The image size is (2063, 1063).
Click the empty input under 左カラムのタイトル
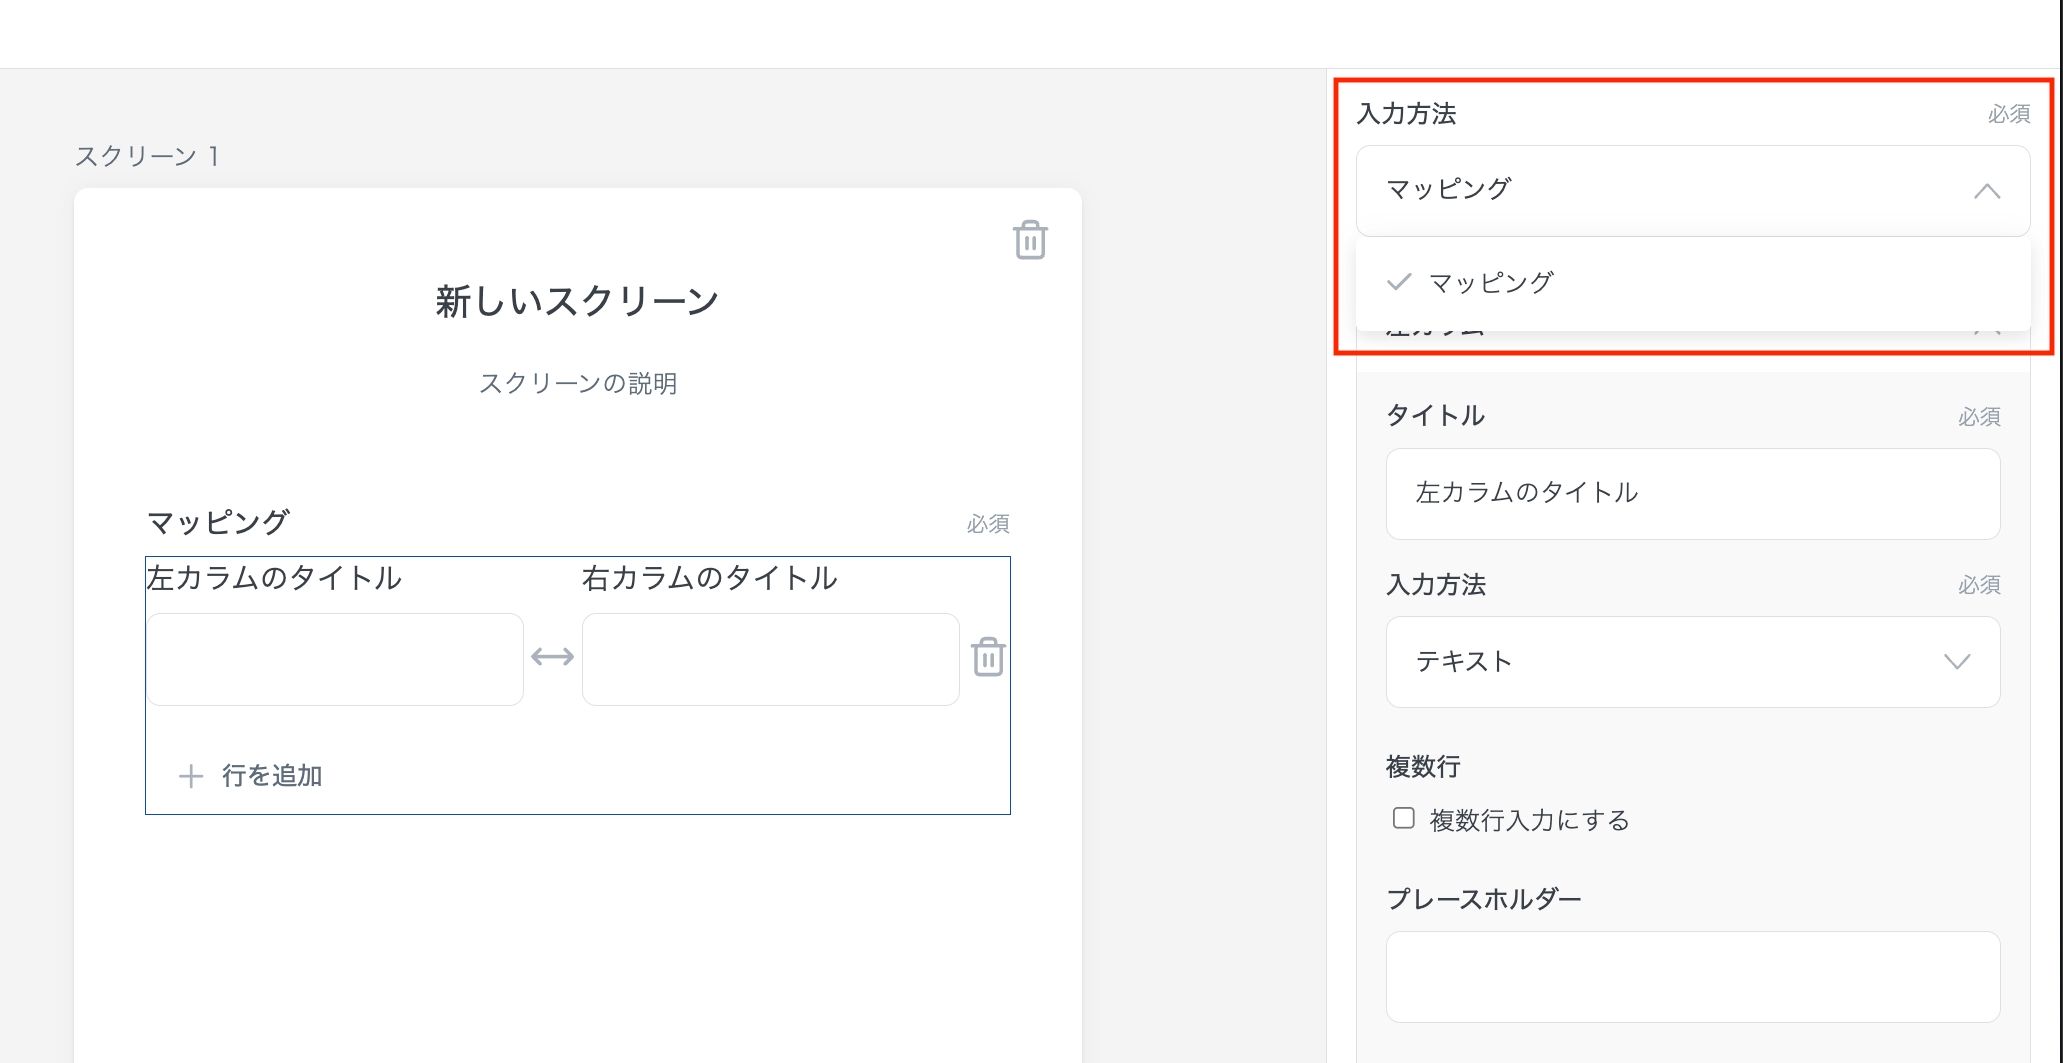click(x=335, y=659)
